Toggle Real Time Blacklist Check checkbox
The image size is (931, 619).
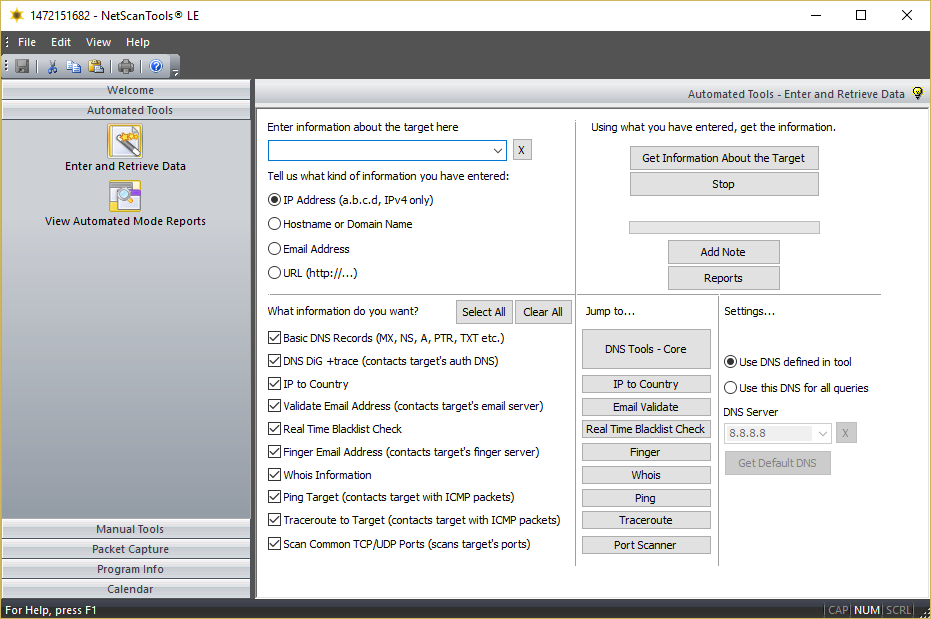coord(274,429)
